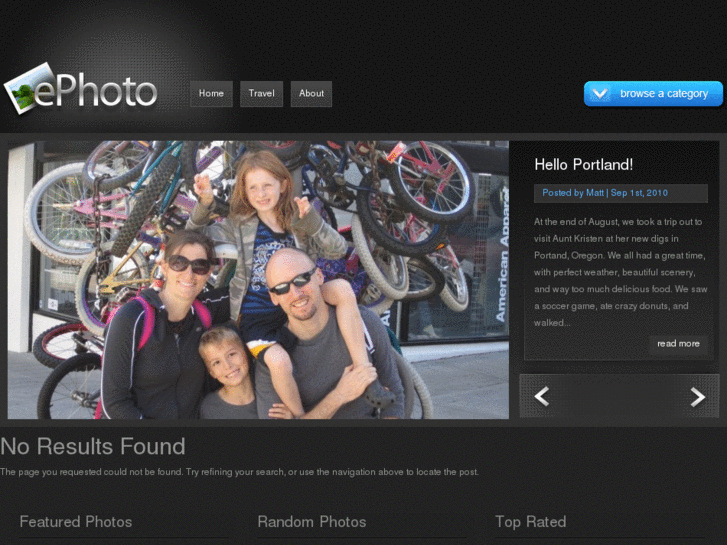Click the family photo slide image

point(258,279)
